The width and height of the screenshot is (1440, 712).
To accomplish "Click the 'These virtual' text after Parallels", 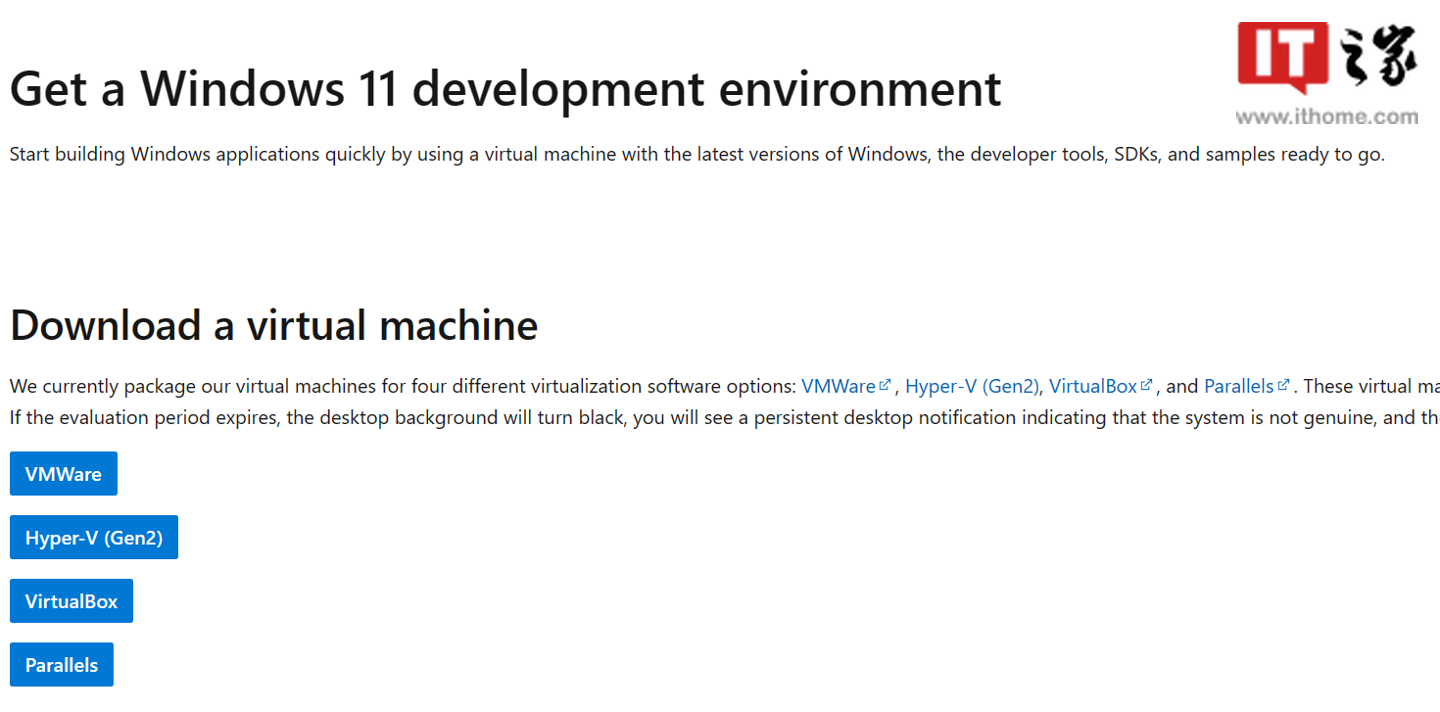I will (1370, 386).
